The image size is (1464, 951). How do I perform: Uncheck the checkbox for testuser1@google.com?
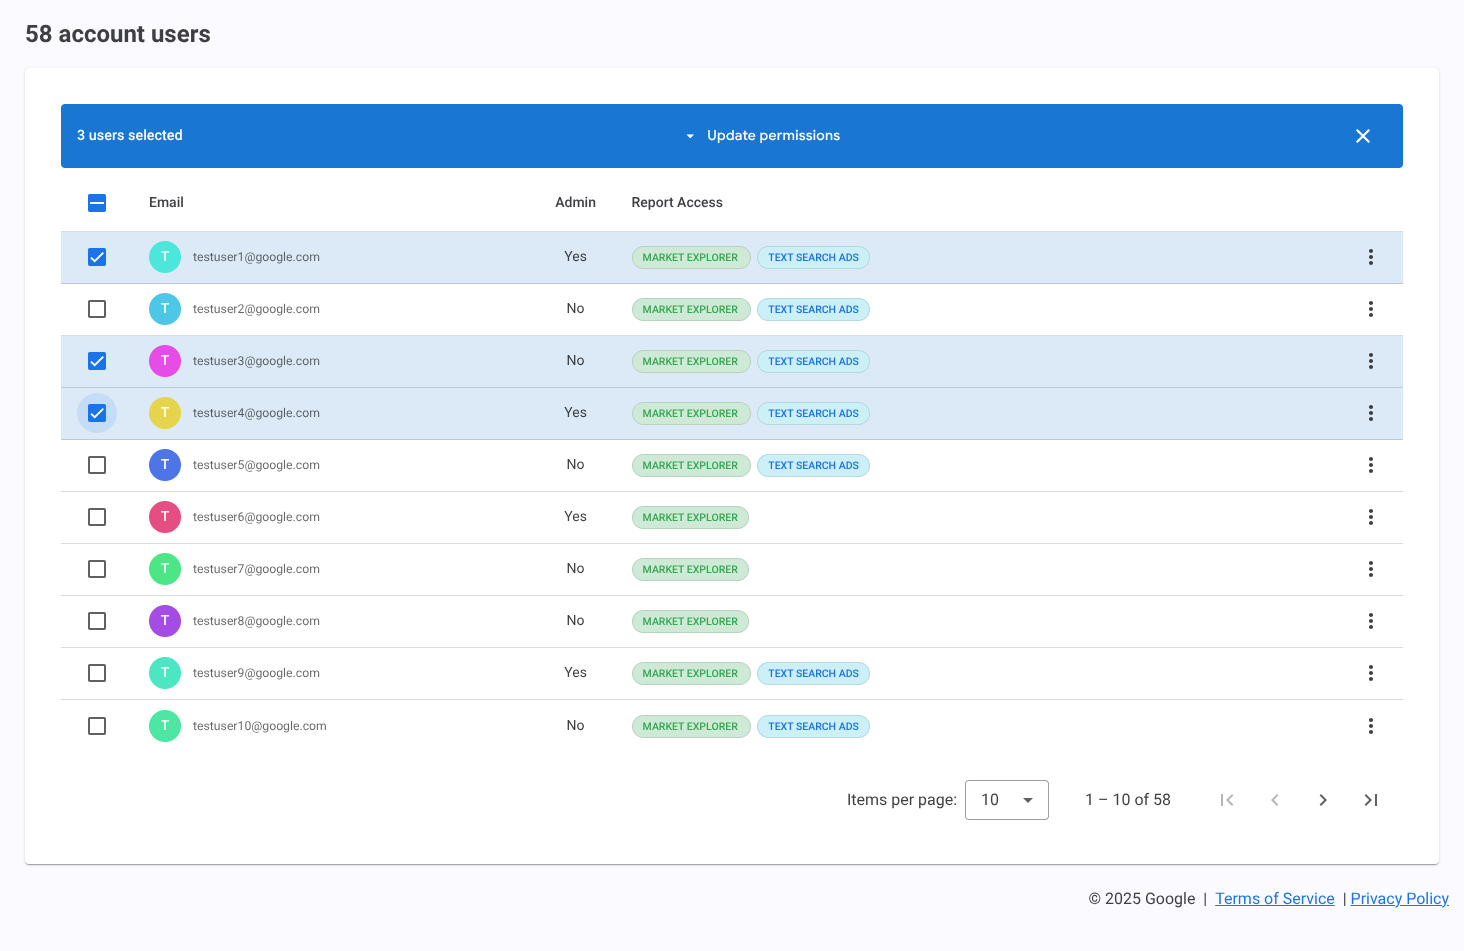pos(97,257)
